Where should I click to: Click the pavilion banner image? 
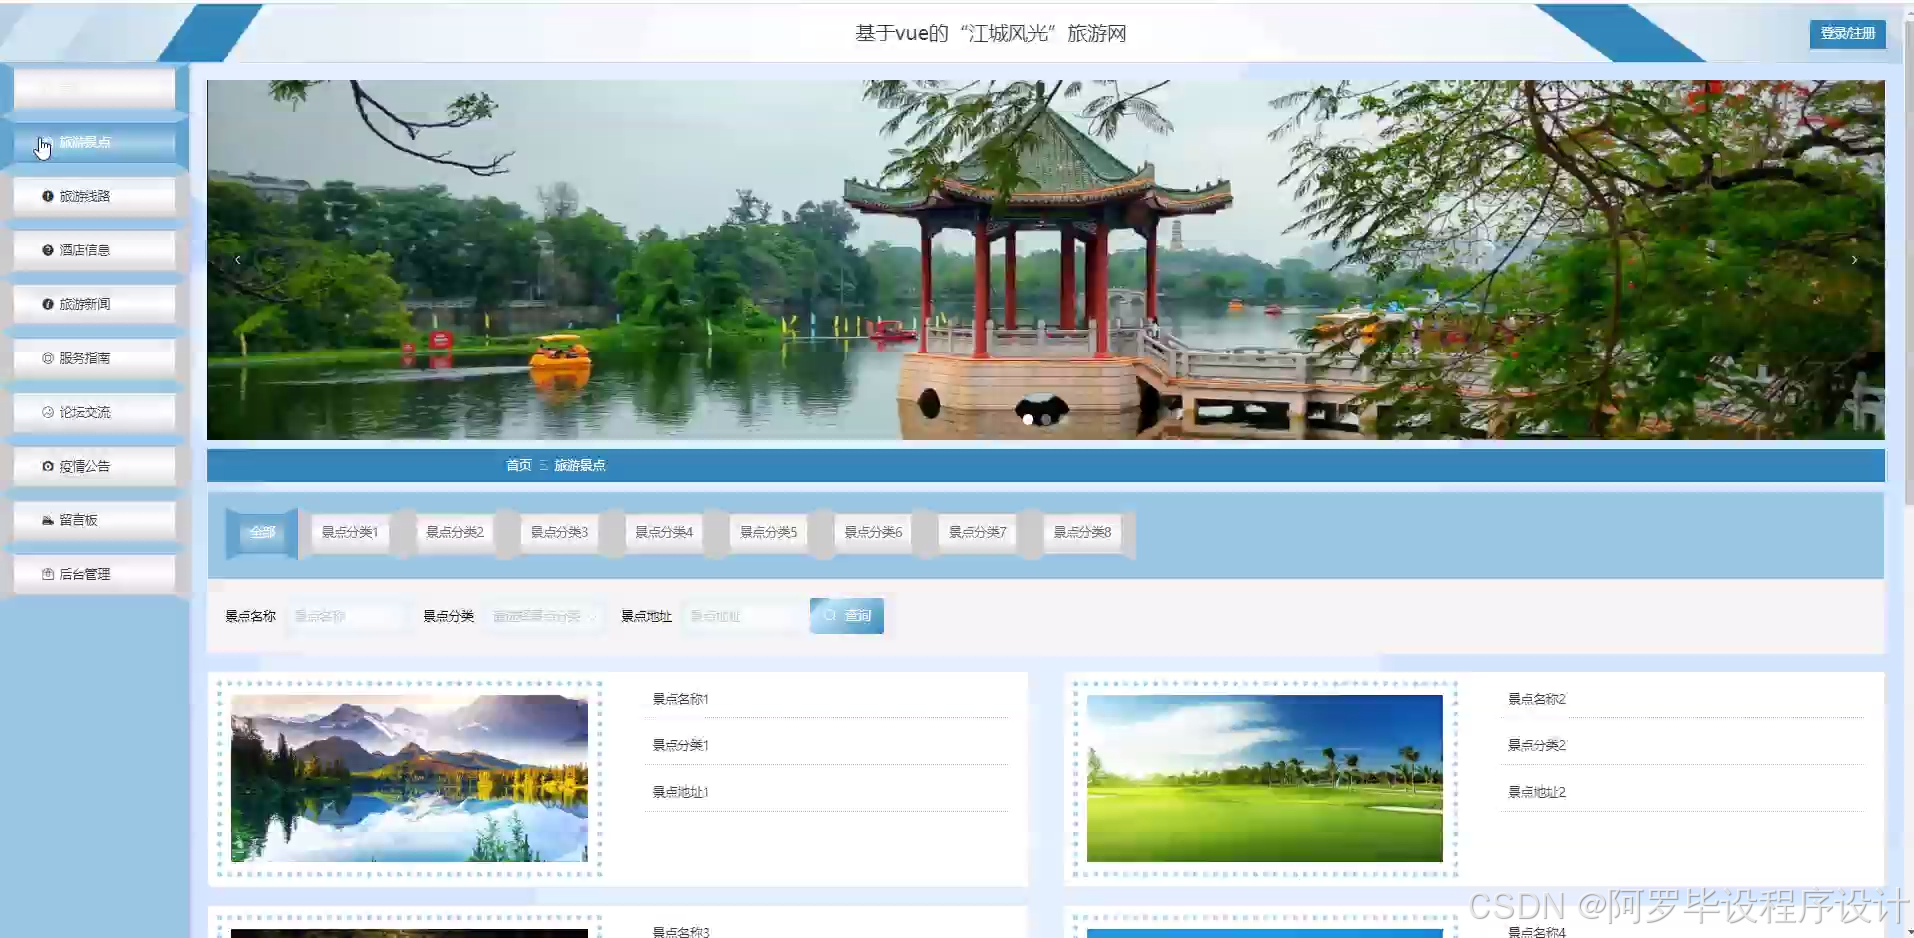[1045, 260]
